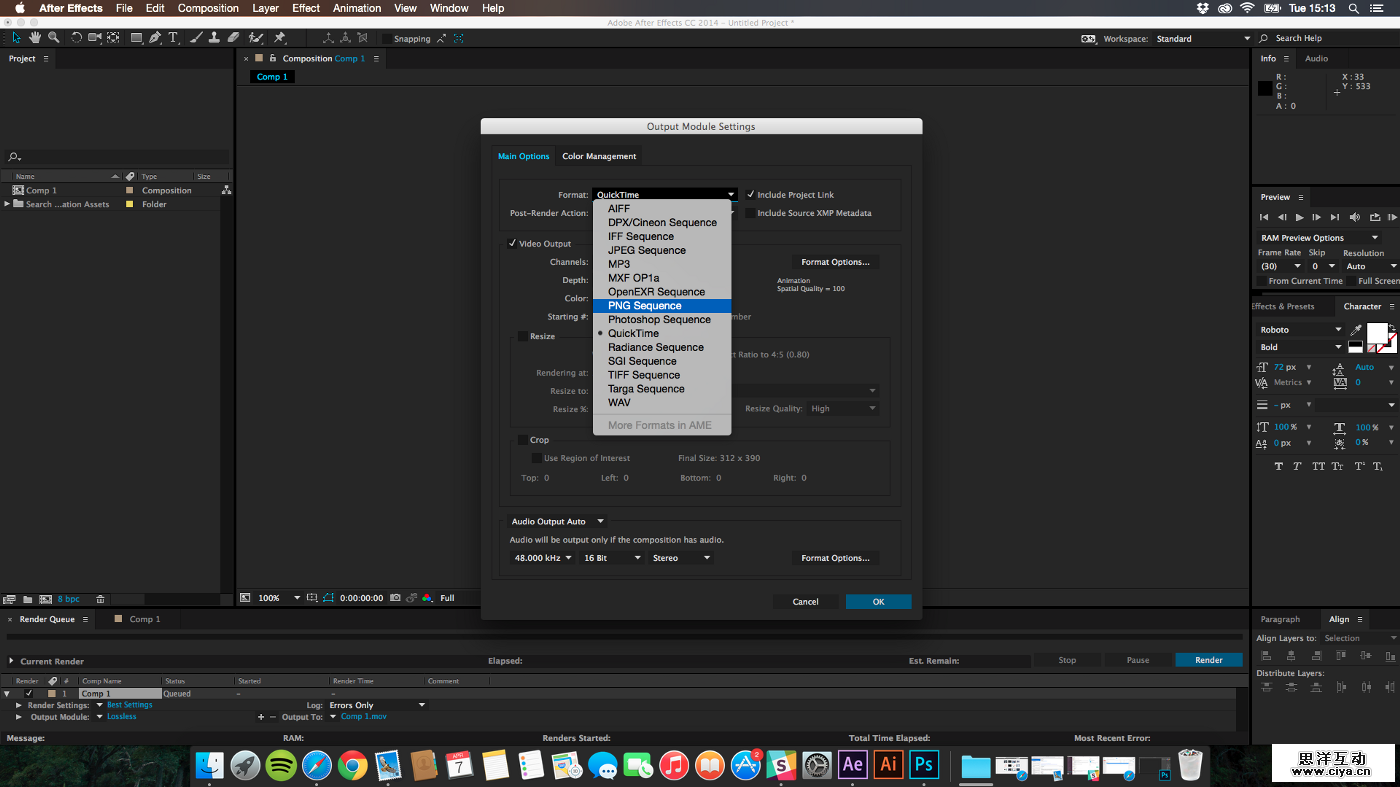
Task: Click the Cancel button in dialog
Action: tap(805, 602)
